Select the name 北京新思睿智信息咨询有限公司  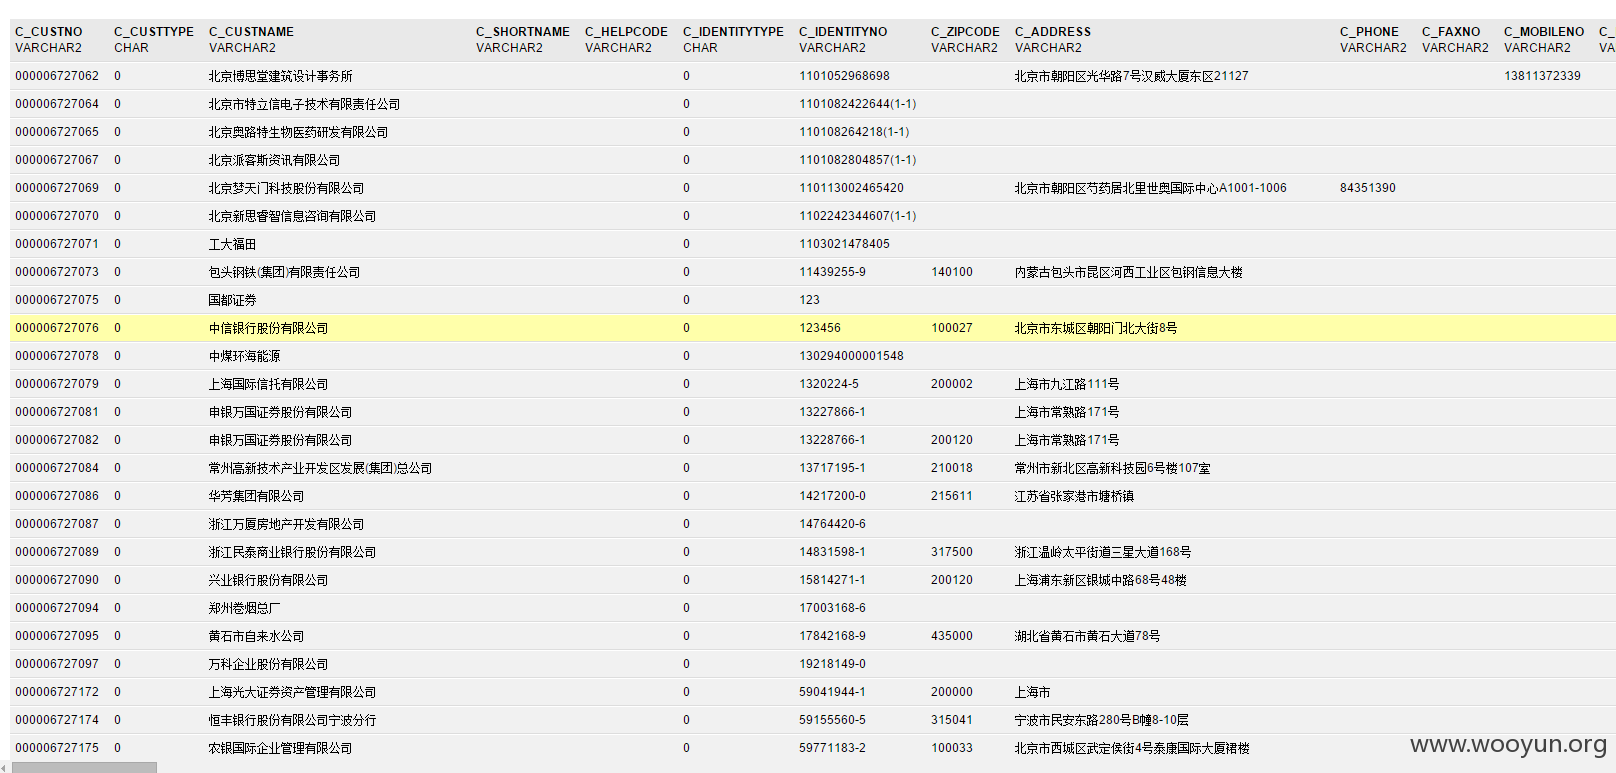tap(292, 216)
